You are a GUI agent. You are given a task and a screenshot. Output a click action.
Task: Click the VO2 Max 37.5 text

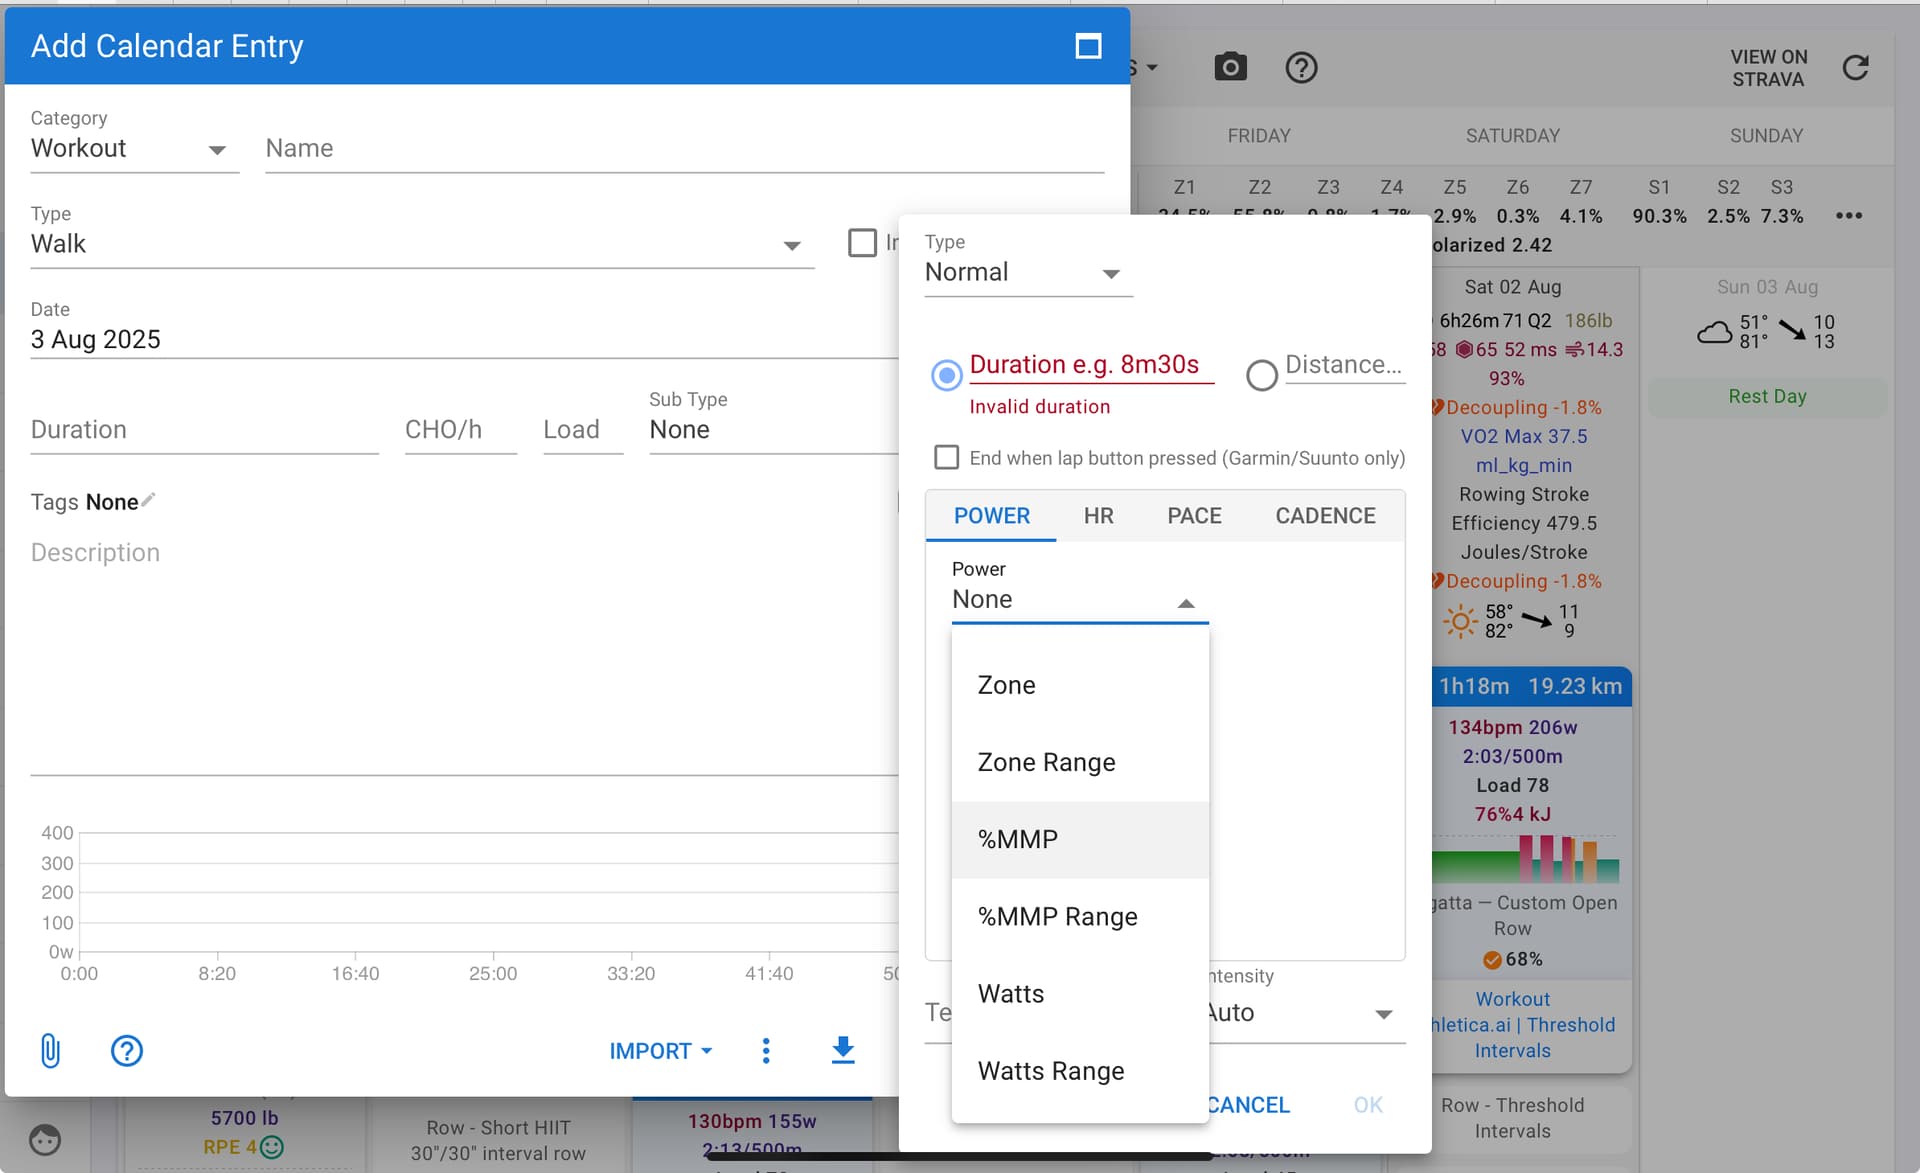click(x=1523, y=436)
